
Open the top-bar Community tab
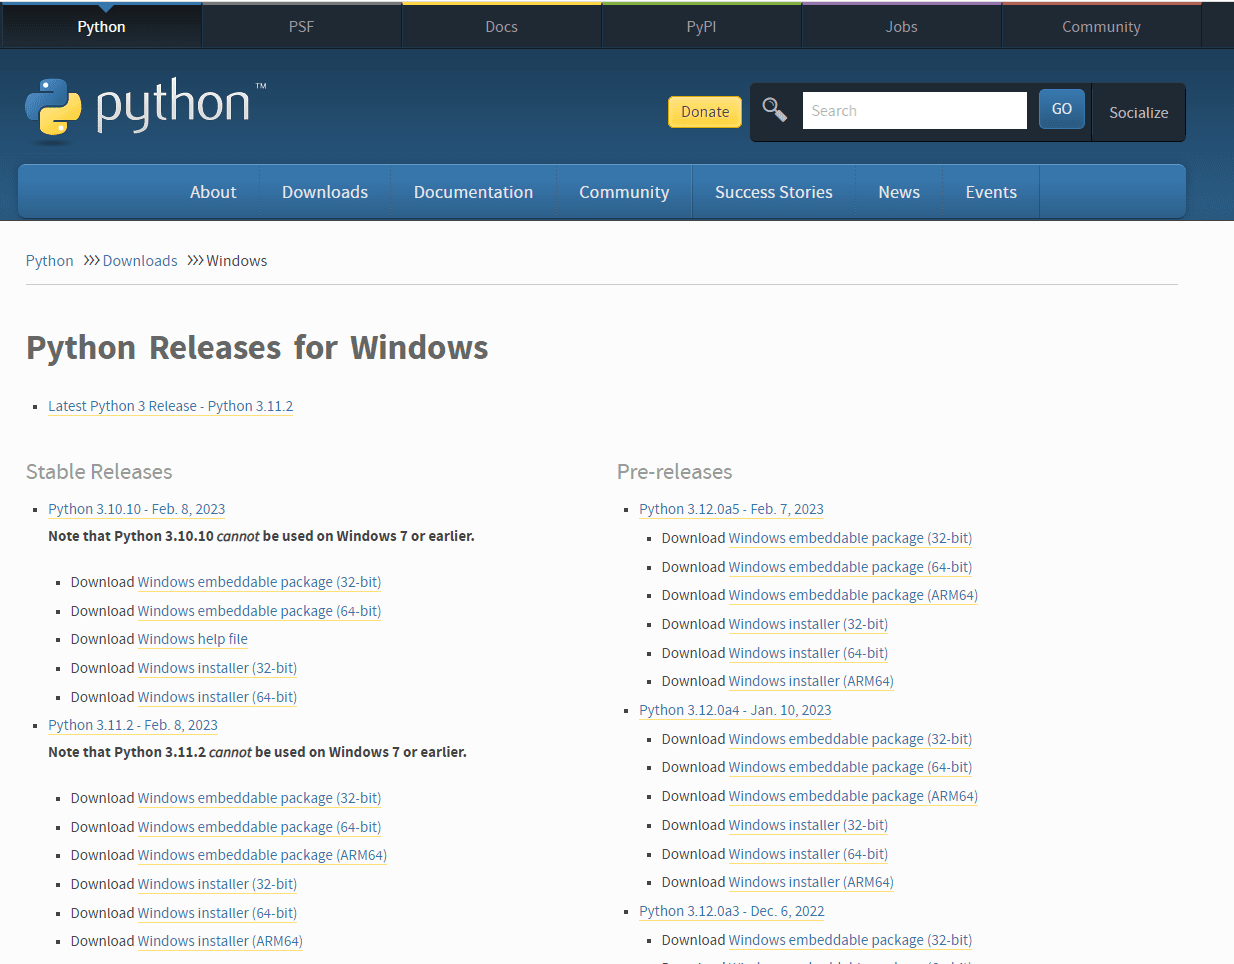point(1101,26)
